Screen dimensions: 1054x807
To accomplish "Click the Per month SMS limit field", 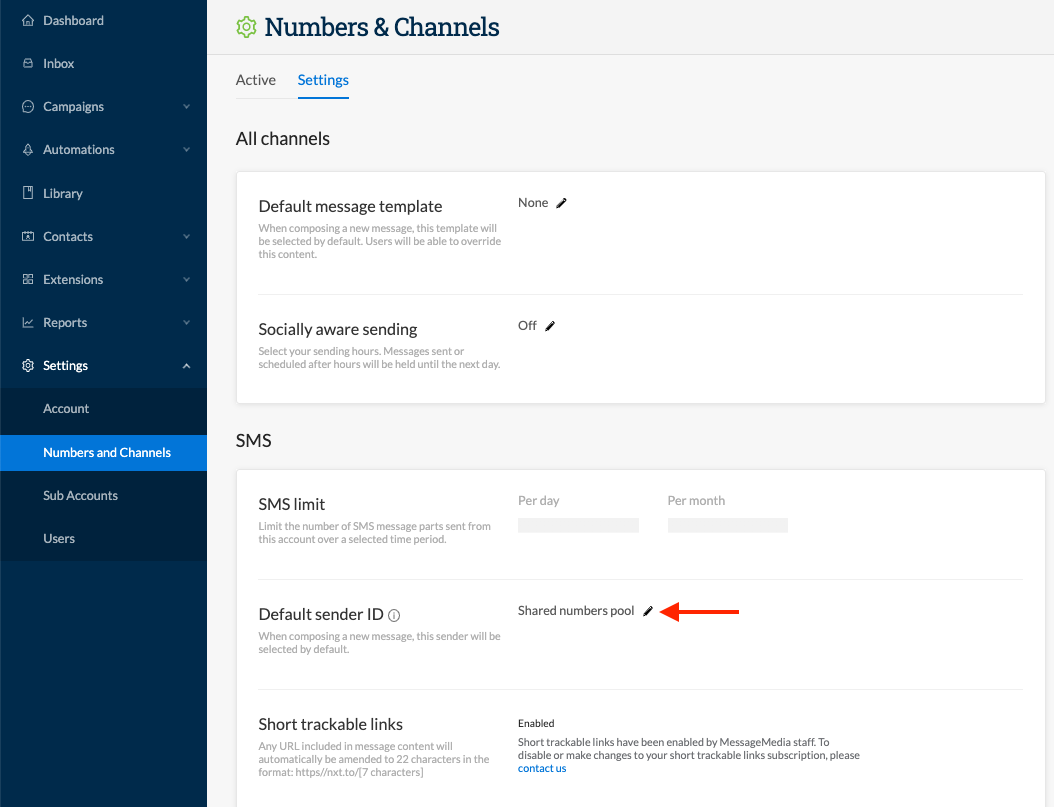I will tap(727, 525).
